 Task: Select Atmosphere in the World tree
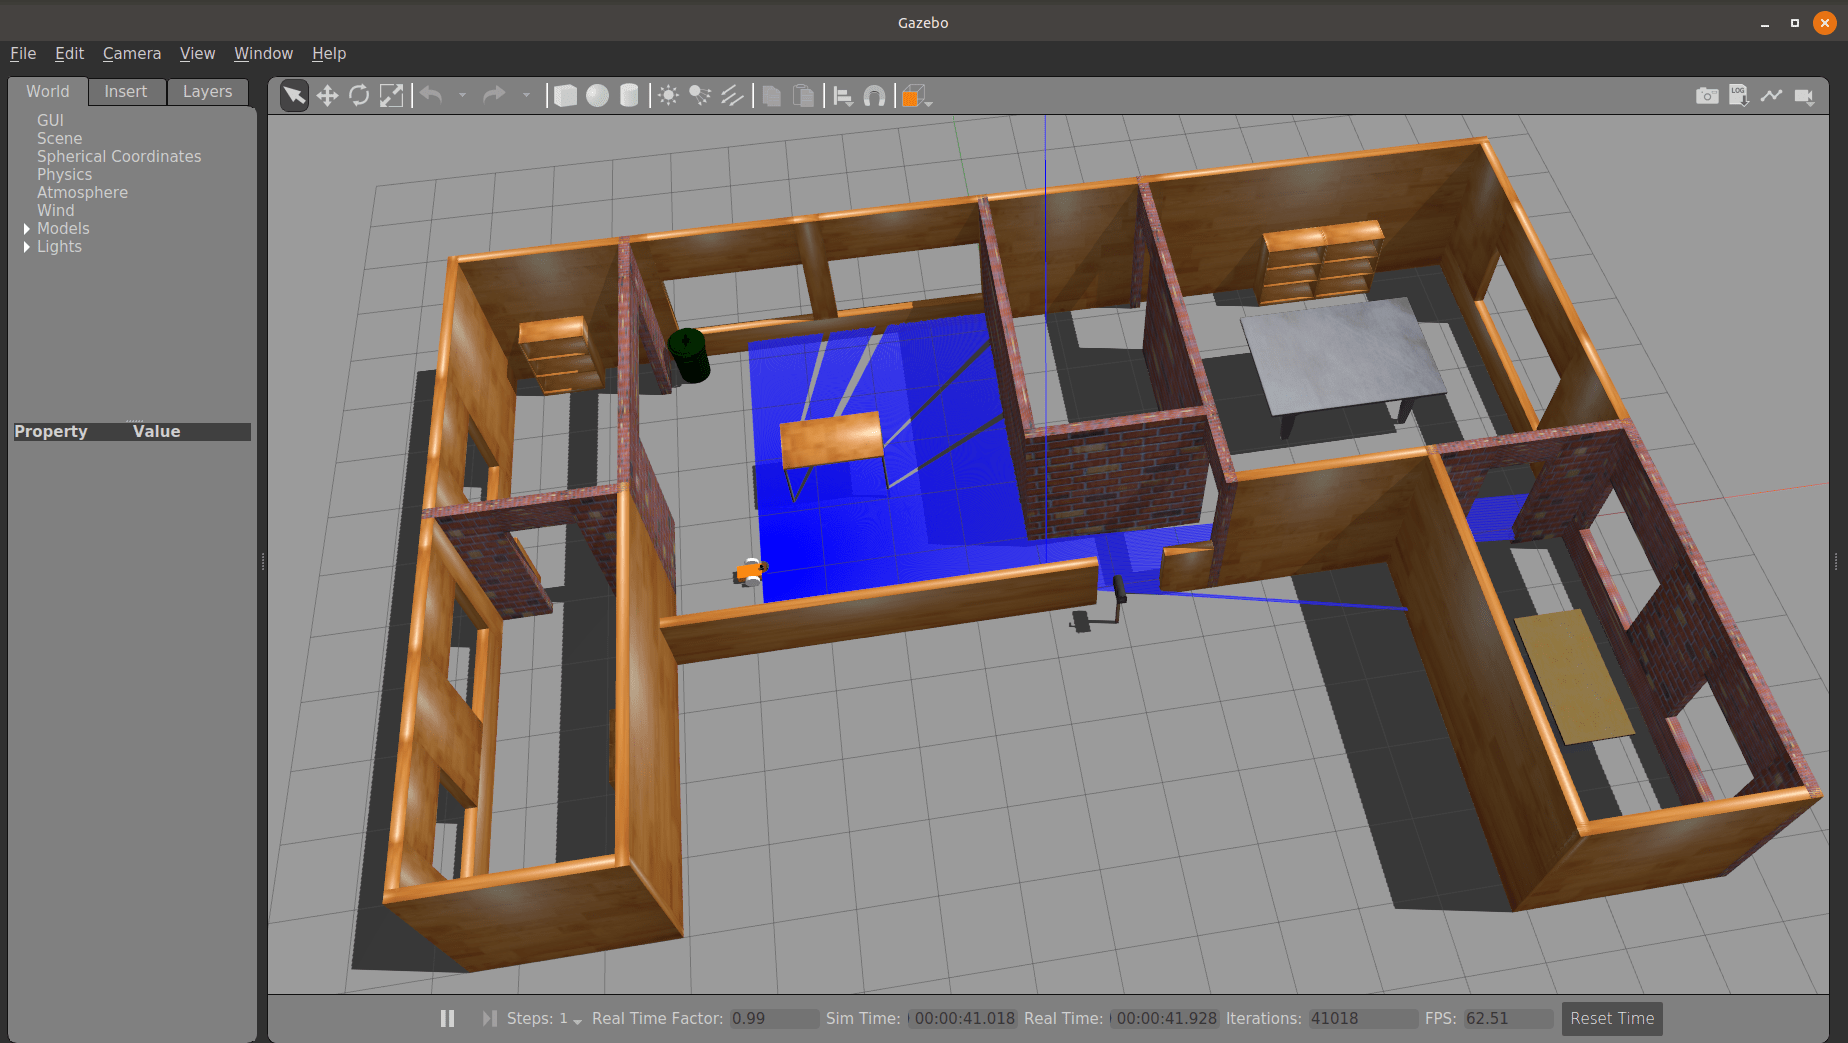coord(82,192)
